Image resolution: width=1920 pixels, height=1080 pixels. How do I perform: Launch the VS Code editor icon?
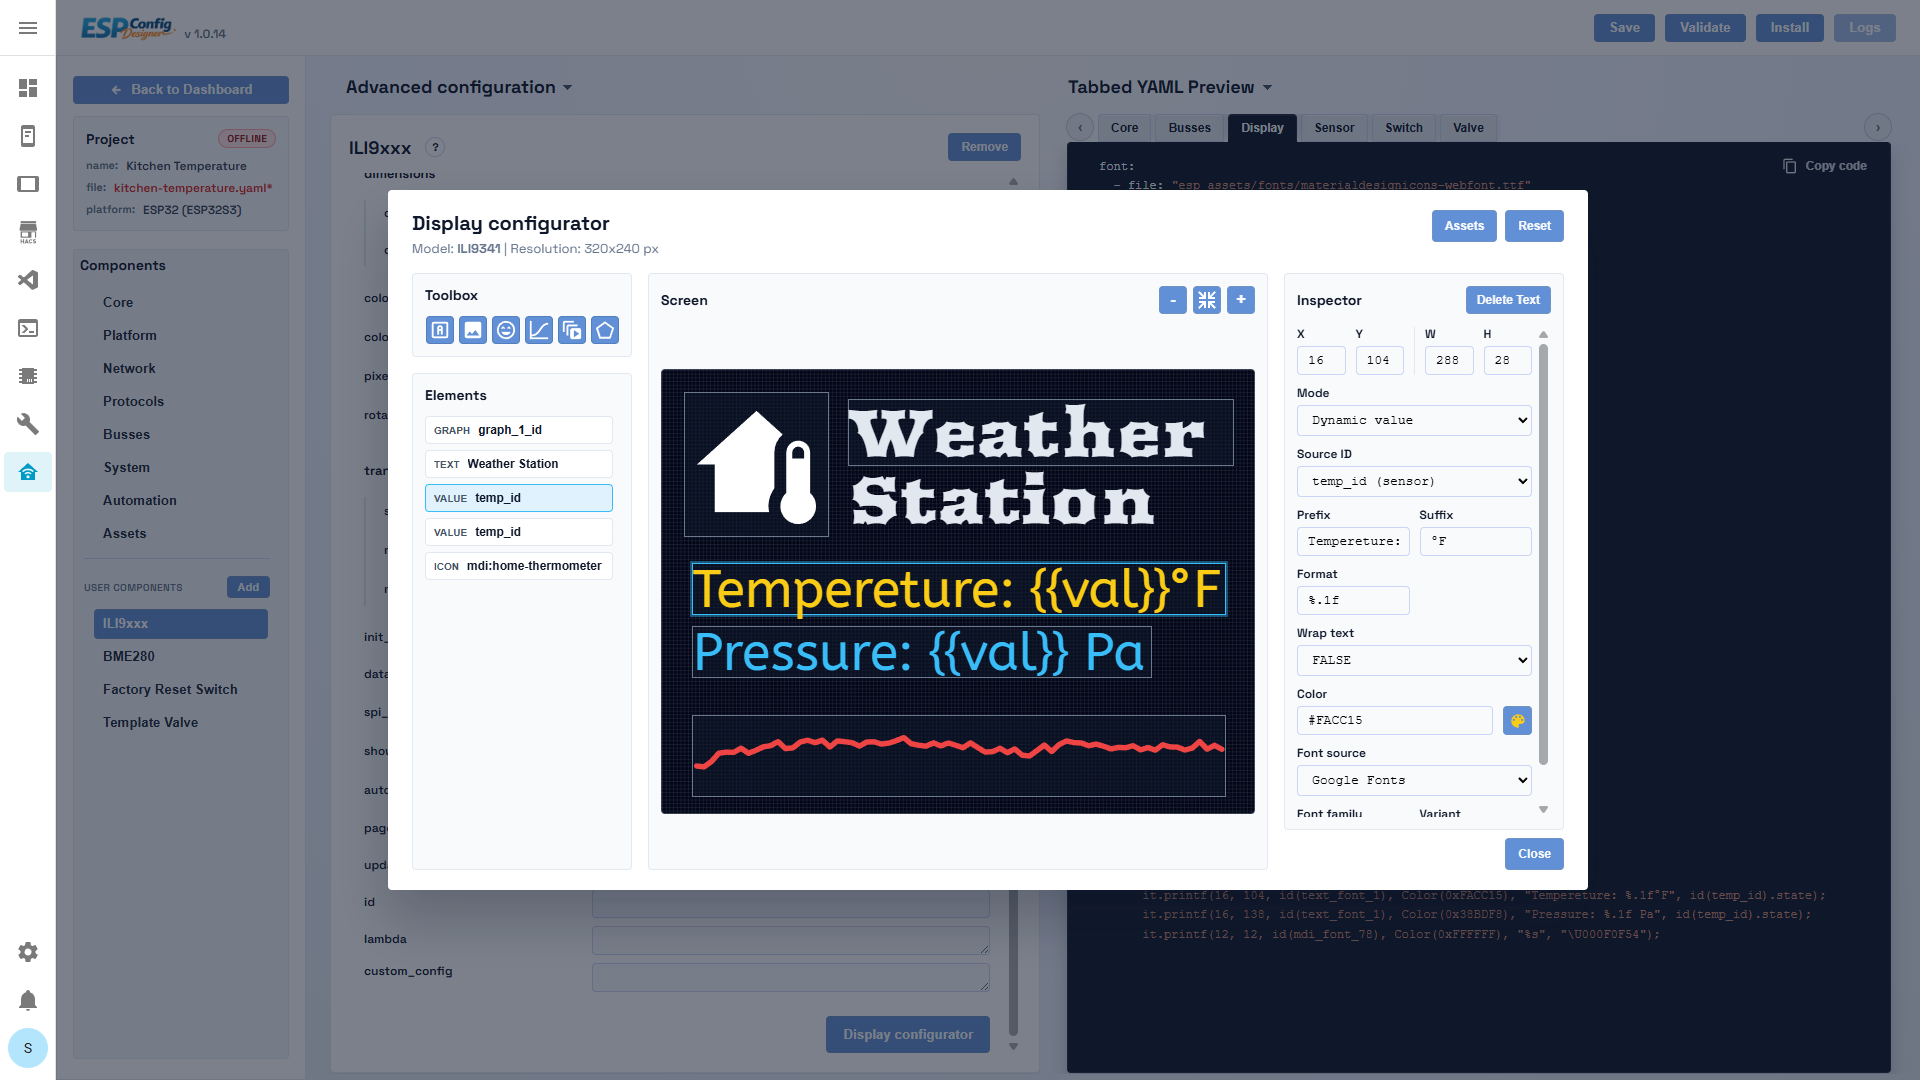click(28, 280)
